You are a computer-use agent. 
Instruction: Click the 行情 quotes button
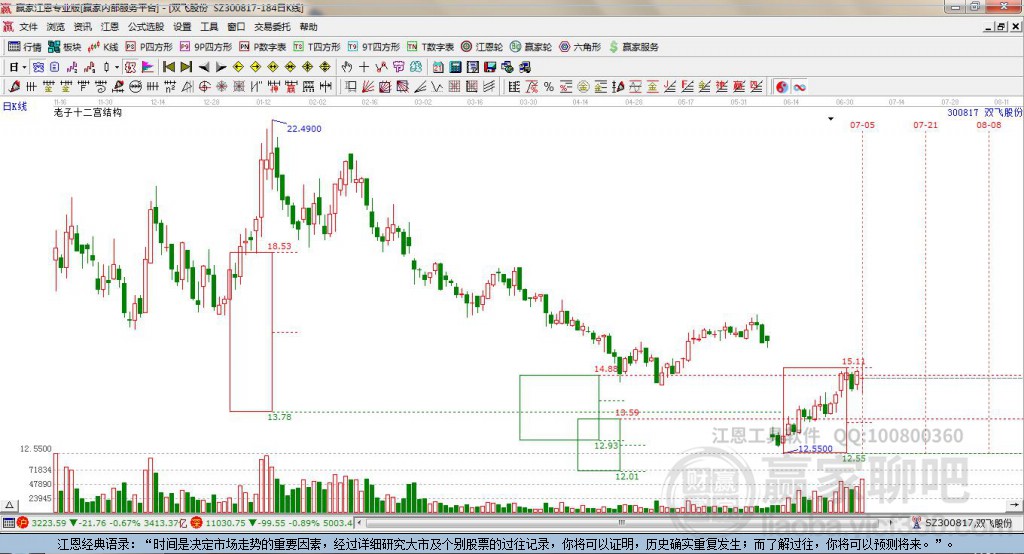(x=25, y=47)
